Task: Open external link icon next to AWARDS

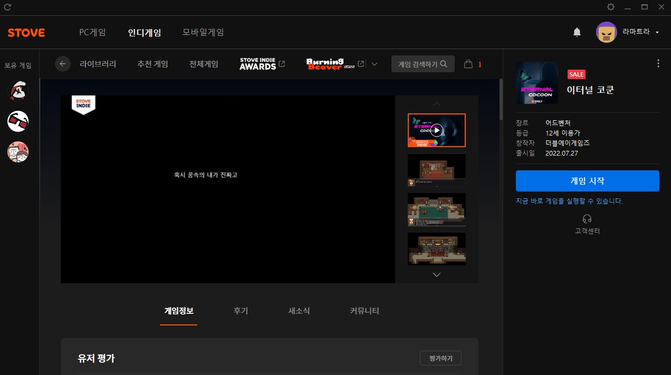Action: click(x=282, y=64)
